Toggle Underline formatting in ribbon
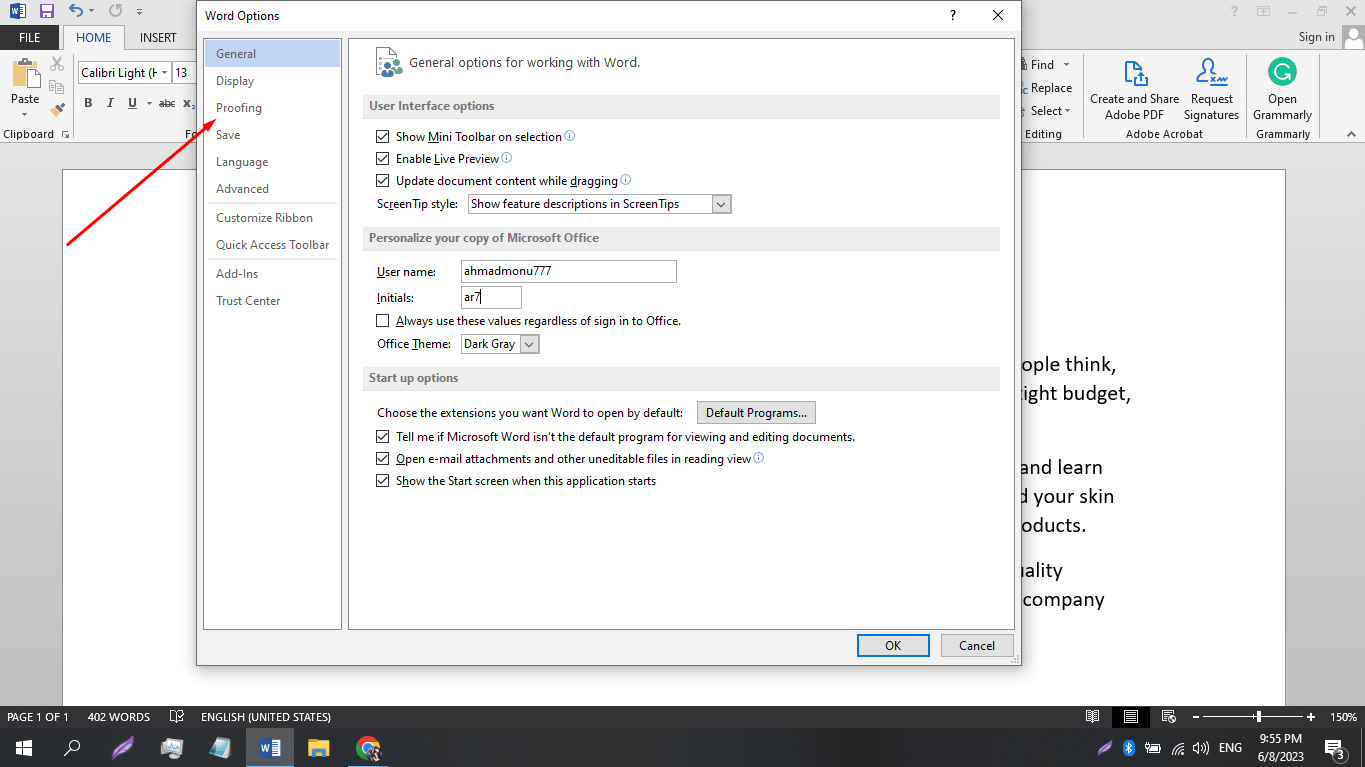Image resolution: width=1365 pixels, height=767 pixels. pos(131,103)
